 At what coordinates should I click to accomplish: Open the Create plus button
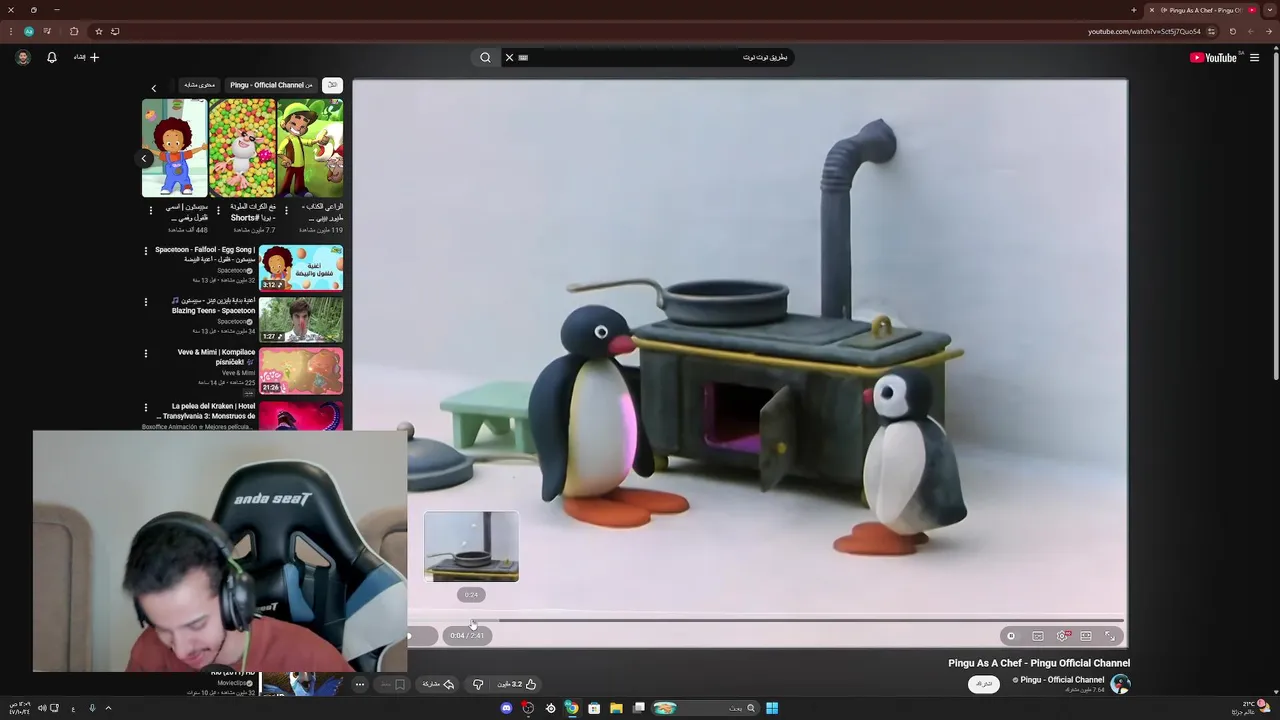pos(87,58)
